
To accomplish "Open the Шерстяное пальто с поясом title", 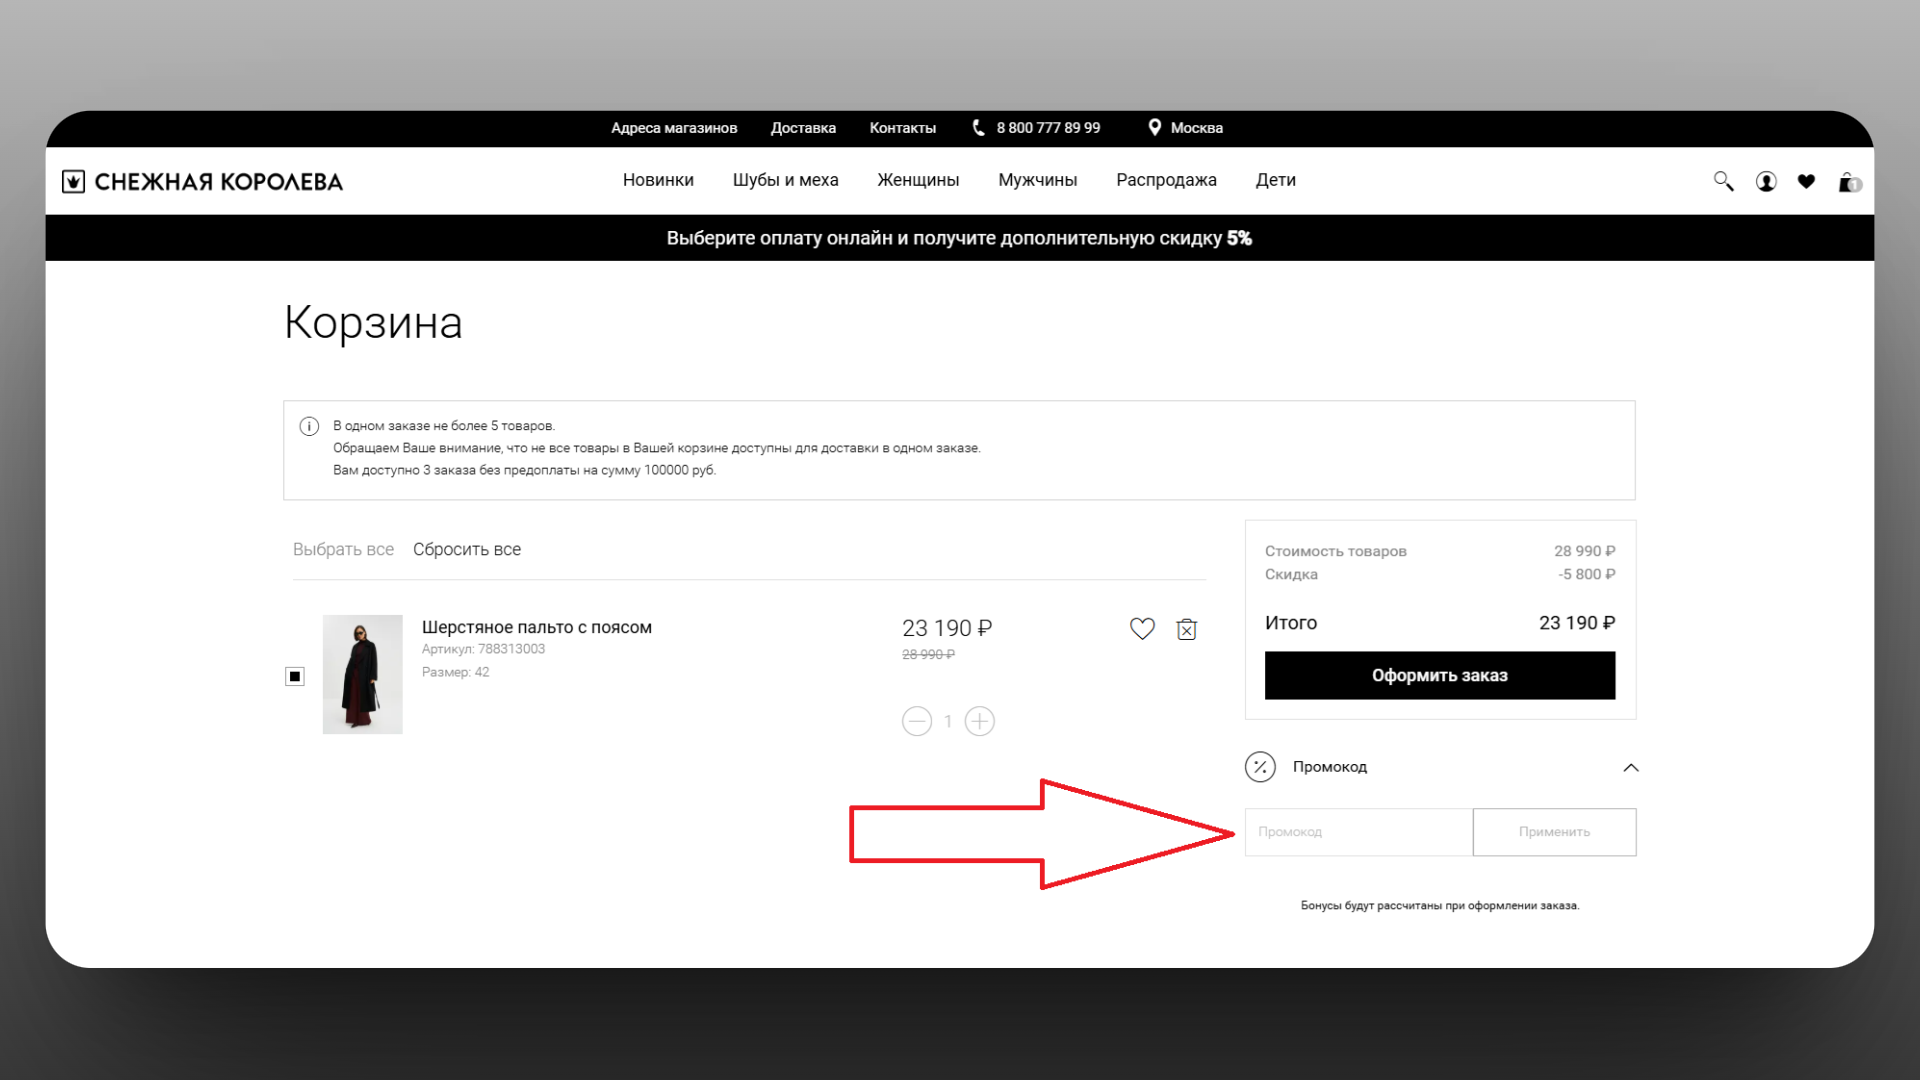I will (x=537, y=627).
